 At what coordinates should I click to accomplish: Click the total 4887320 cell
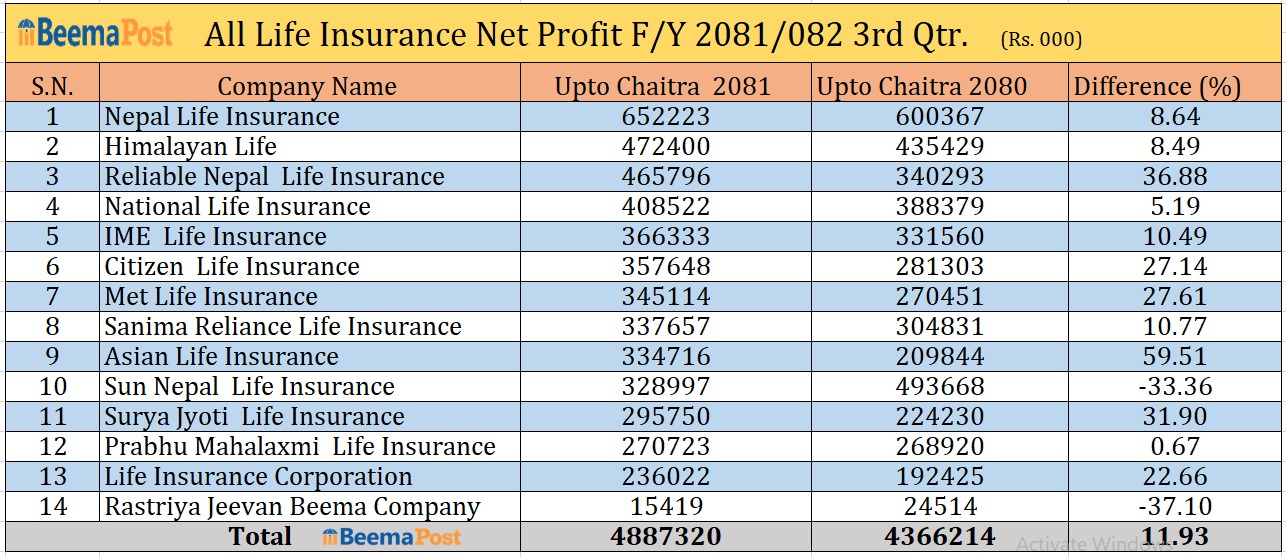[x=665, y=537]
